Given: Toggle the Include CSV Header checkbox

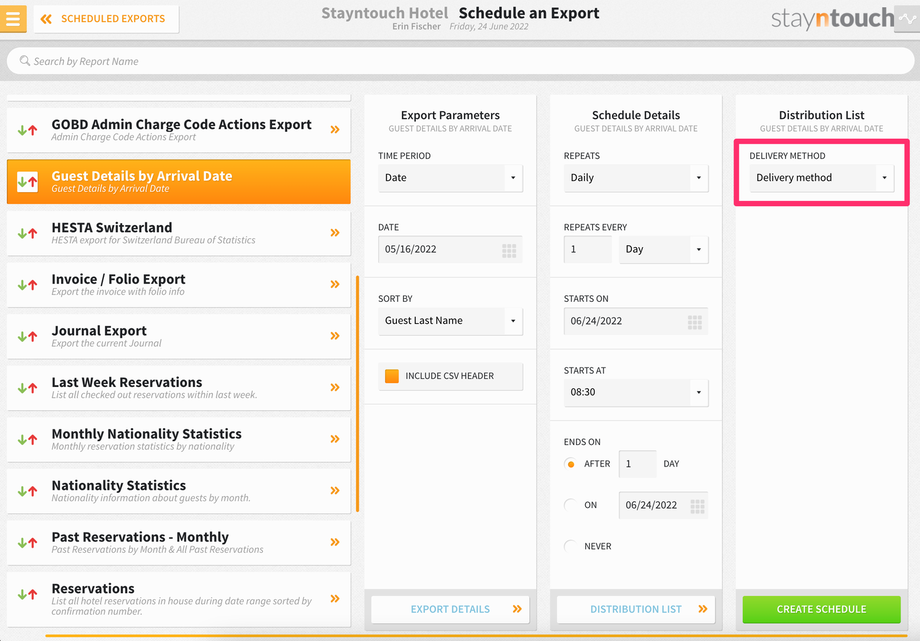Looking at the screenshot, I should [x=391, y=376].
